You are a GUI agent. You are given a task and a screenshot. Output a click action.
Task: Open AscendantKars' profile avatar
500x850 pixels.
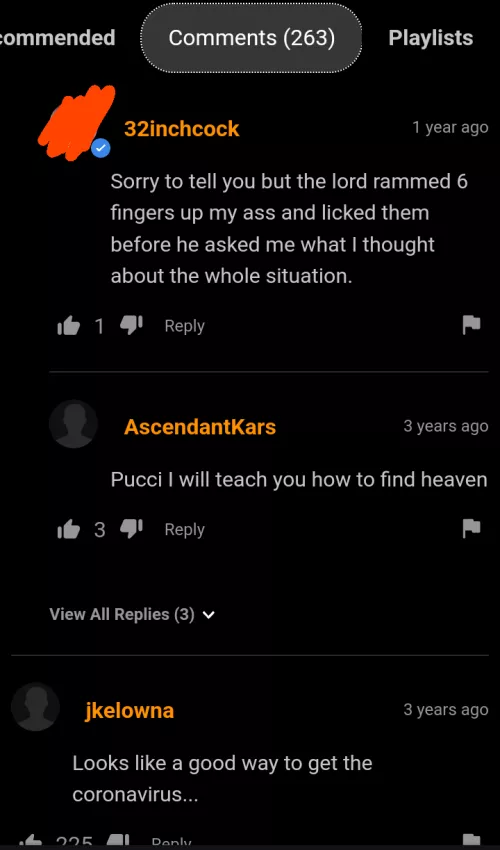(73, 424)
